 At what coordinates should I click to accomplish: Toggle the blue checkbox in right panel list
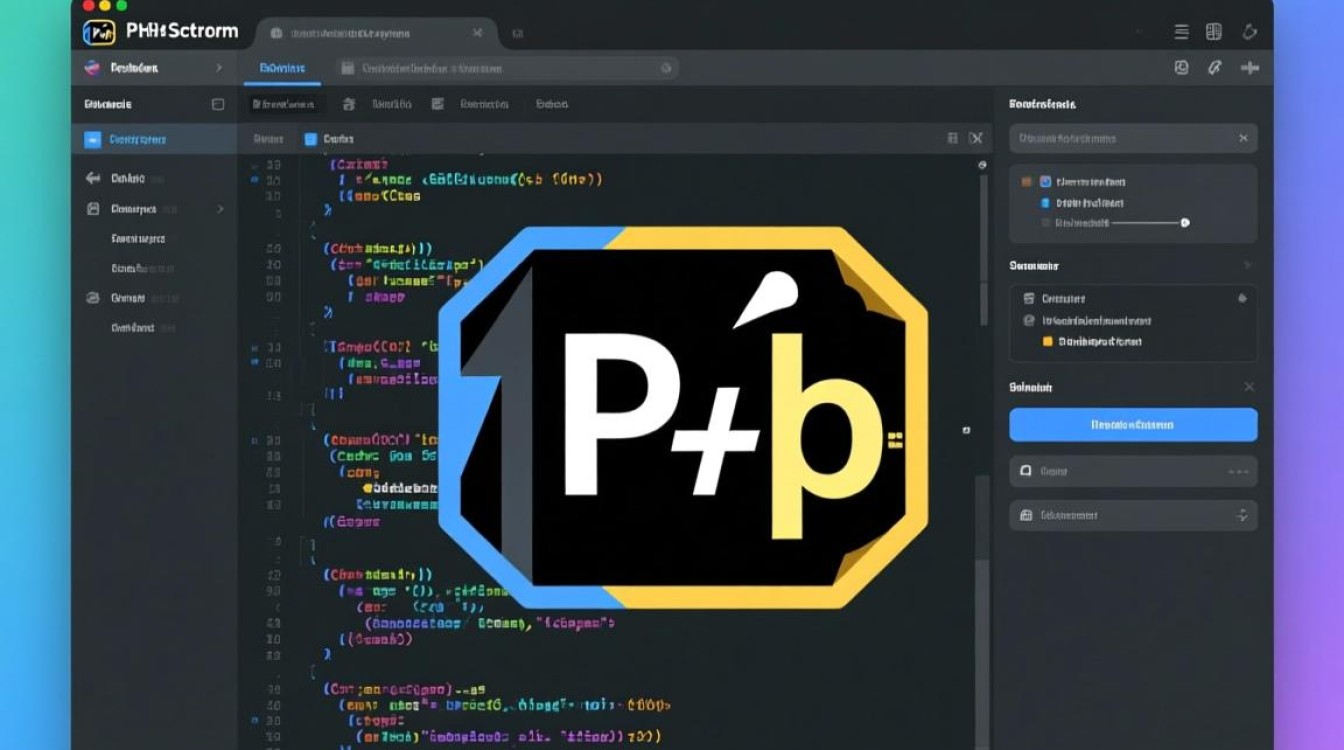click(x=1046, y=182)
